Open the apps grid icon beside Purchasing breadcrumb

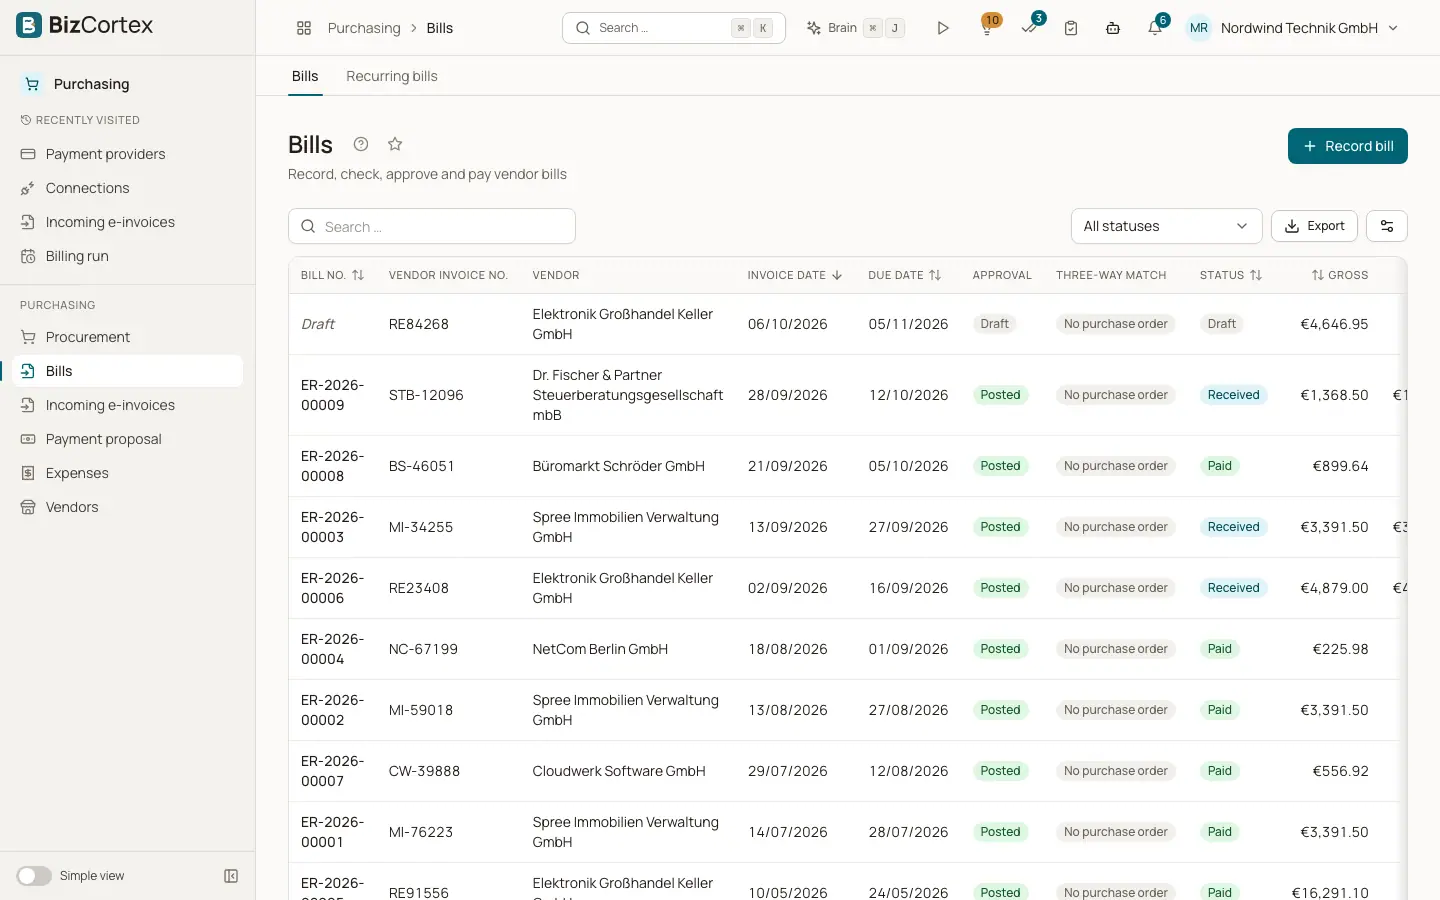[x=304, y=28]
